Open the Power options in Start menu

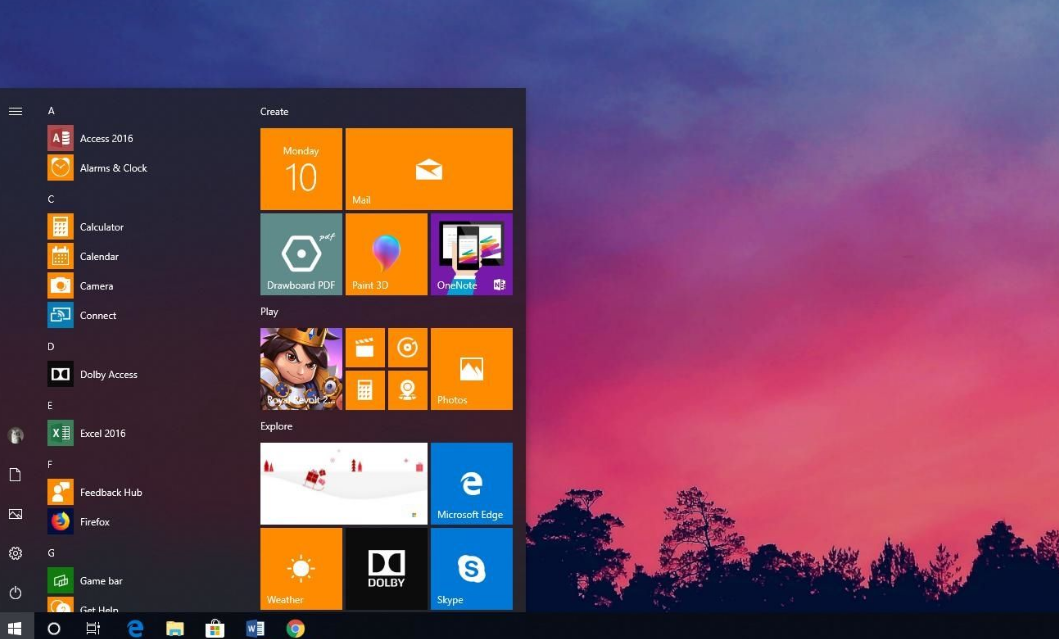click(15, 591)
